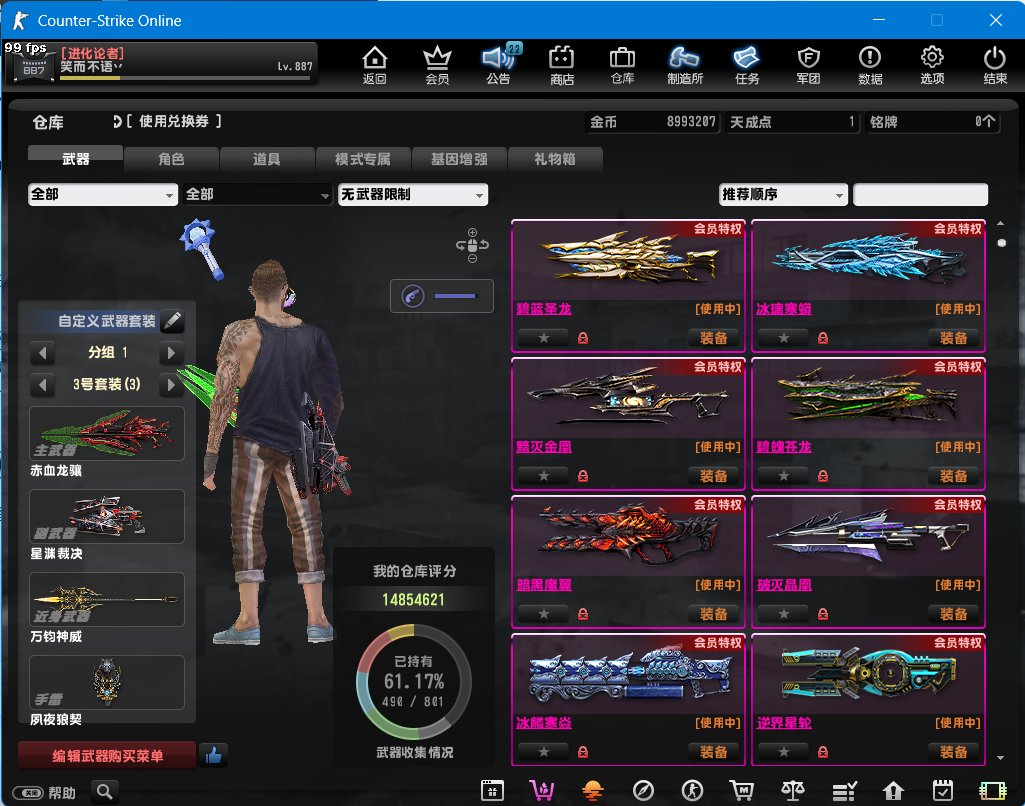Toggle favorite star for 暗黑魔翼

click(x=544, y=614)
